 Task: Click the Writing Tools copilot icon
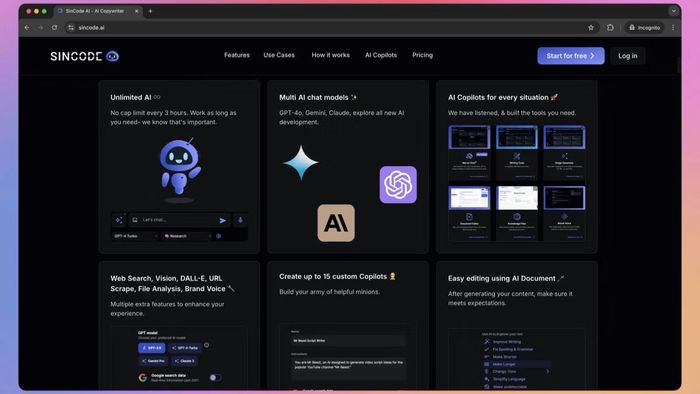(517, 156)
